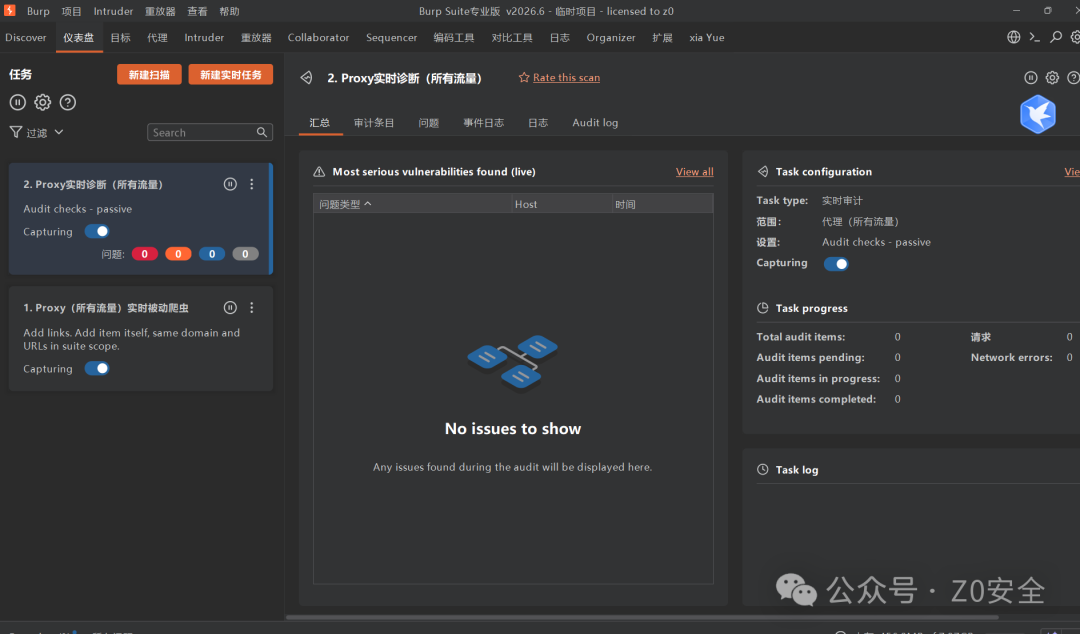This screenshot has height=634, width=1080.
Task: Switch to the Organizer tab
Action: 611,37
